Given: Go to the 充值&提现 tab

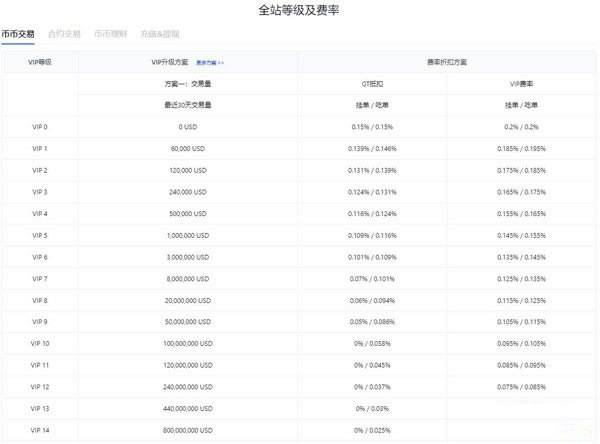Looking at the screenshot, I should pos(160,34).
